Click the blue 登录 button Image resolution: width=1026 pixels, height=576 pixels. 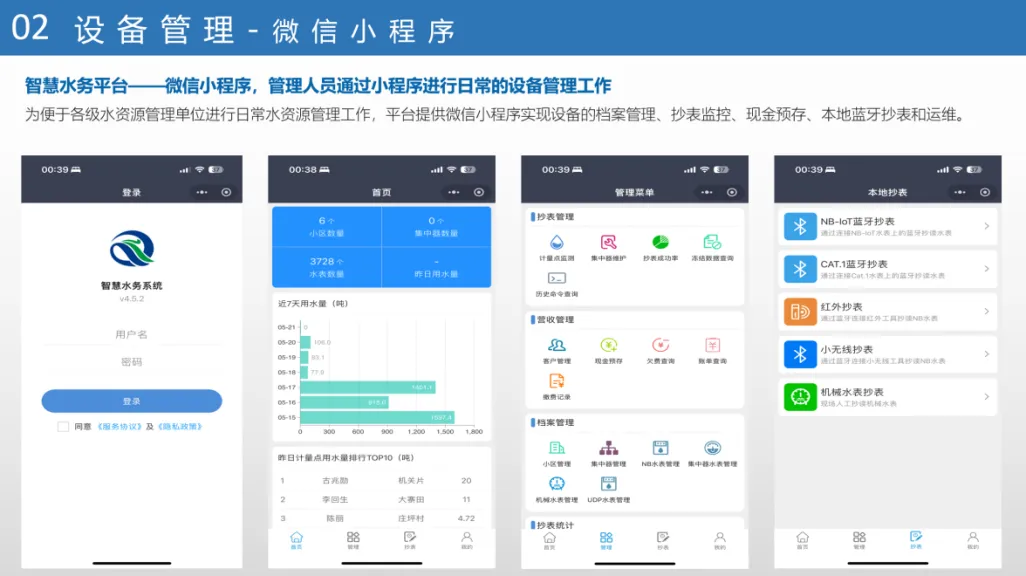coord(132,401)
